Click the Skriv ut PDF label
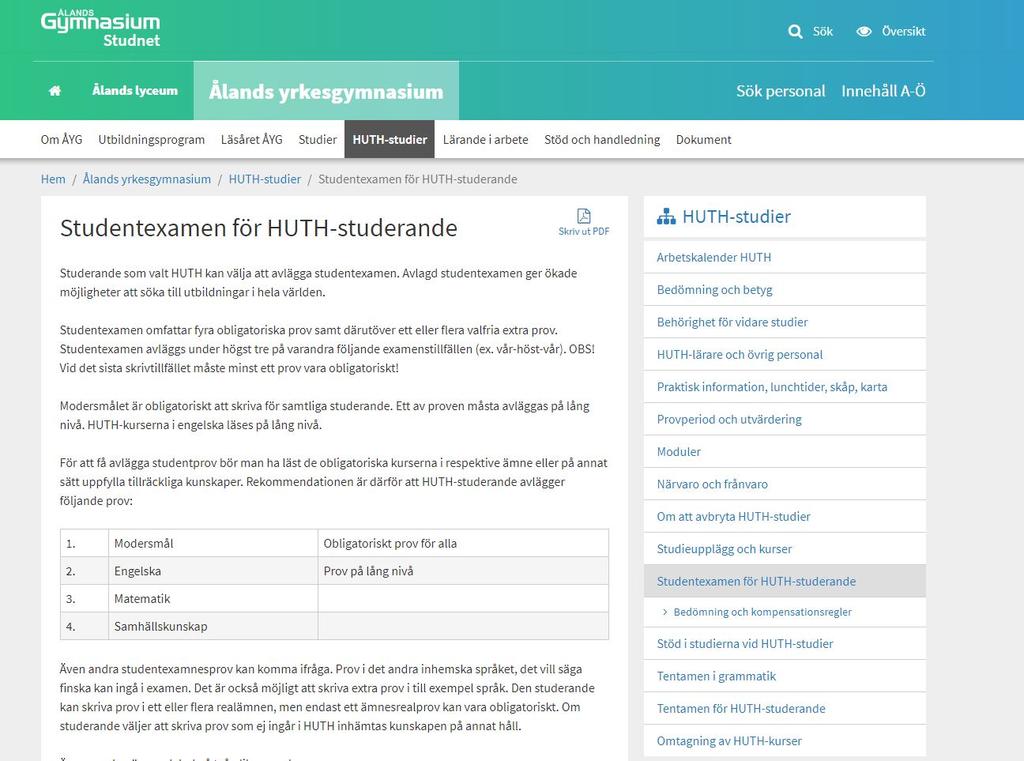 click(584, 231)
